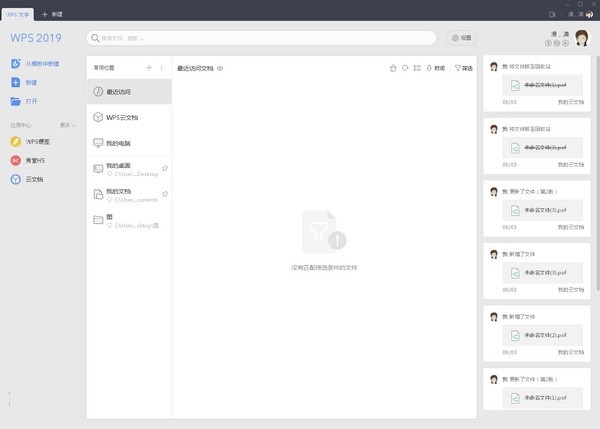The height and width of the screenshot is (429, 600).
Task: Open the 秀堂H5 app
Action: point(28,160)
